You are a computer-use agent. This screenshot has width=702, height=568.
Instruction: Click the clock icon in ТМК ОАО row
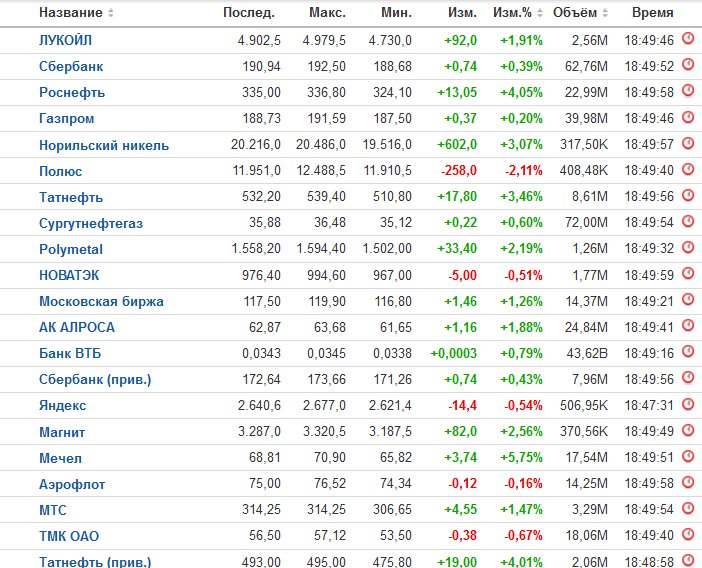coord(688,534)
